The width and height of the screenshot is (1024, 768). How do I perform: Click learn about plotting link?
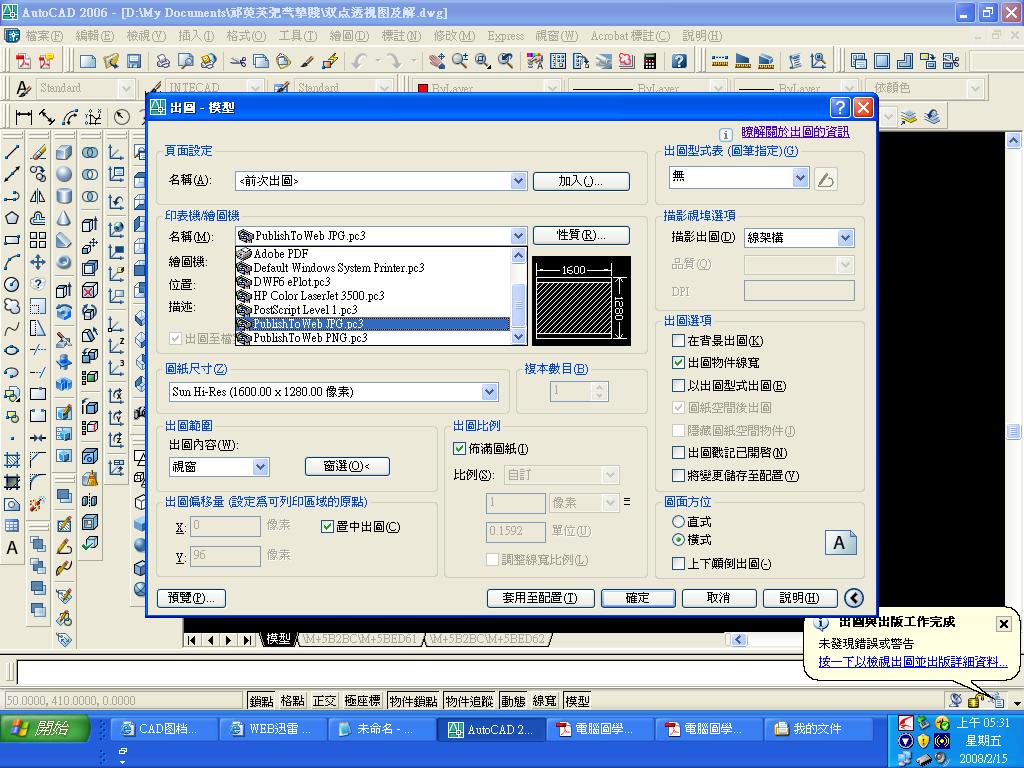[795, 132]
